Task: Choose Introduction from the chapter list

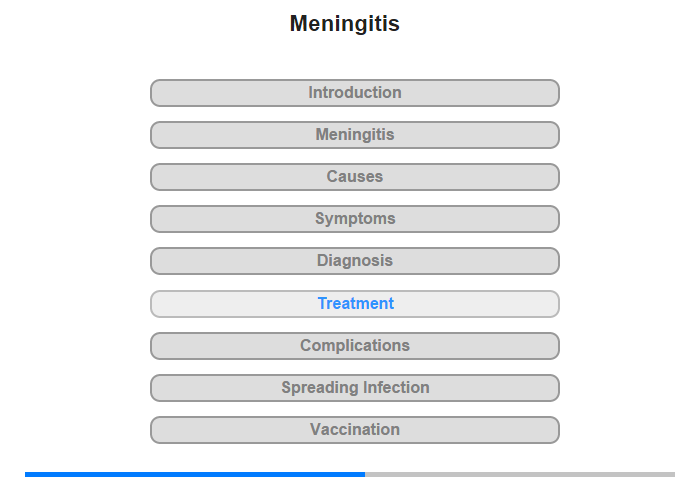Action: 355,93
